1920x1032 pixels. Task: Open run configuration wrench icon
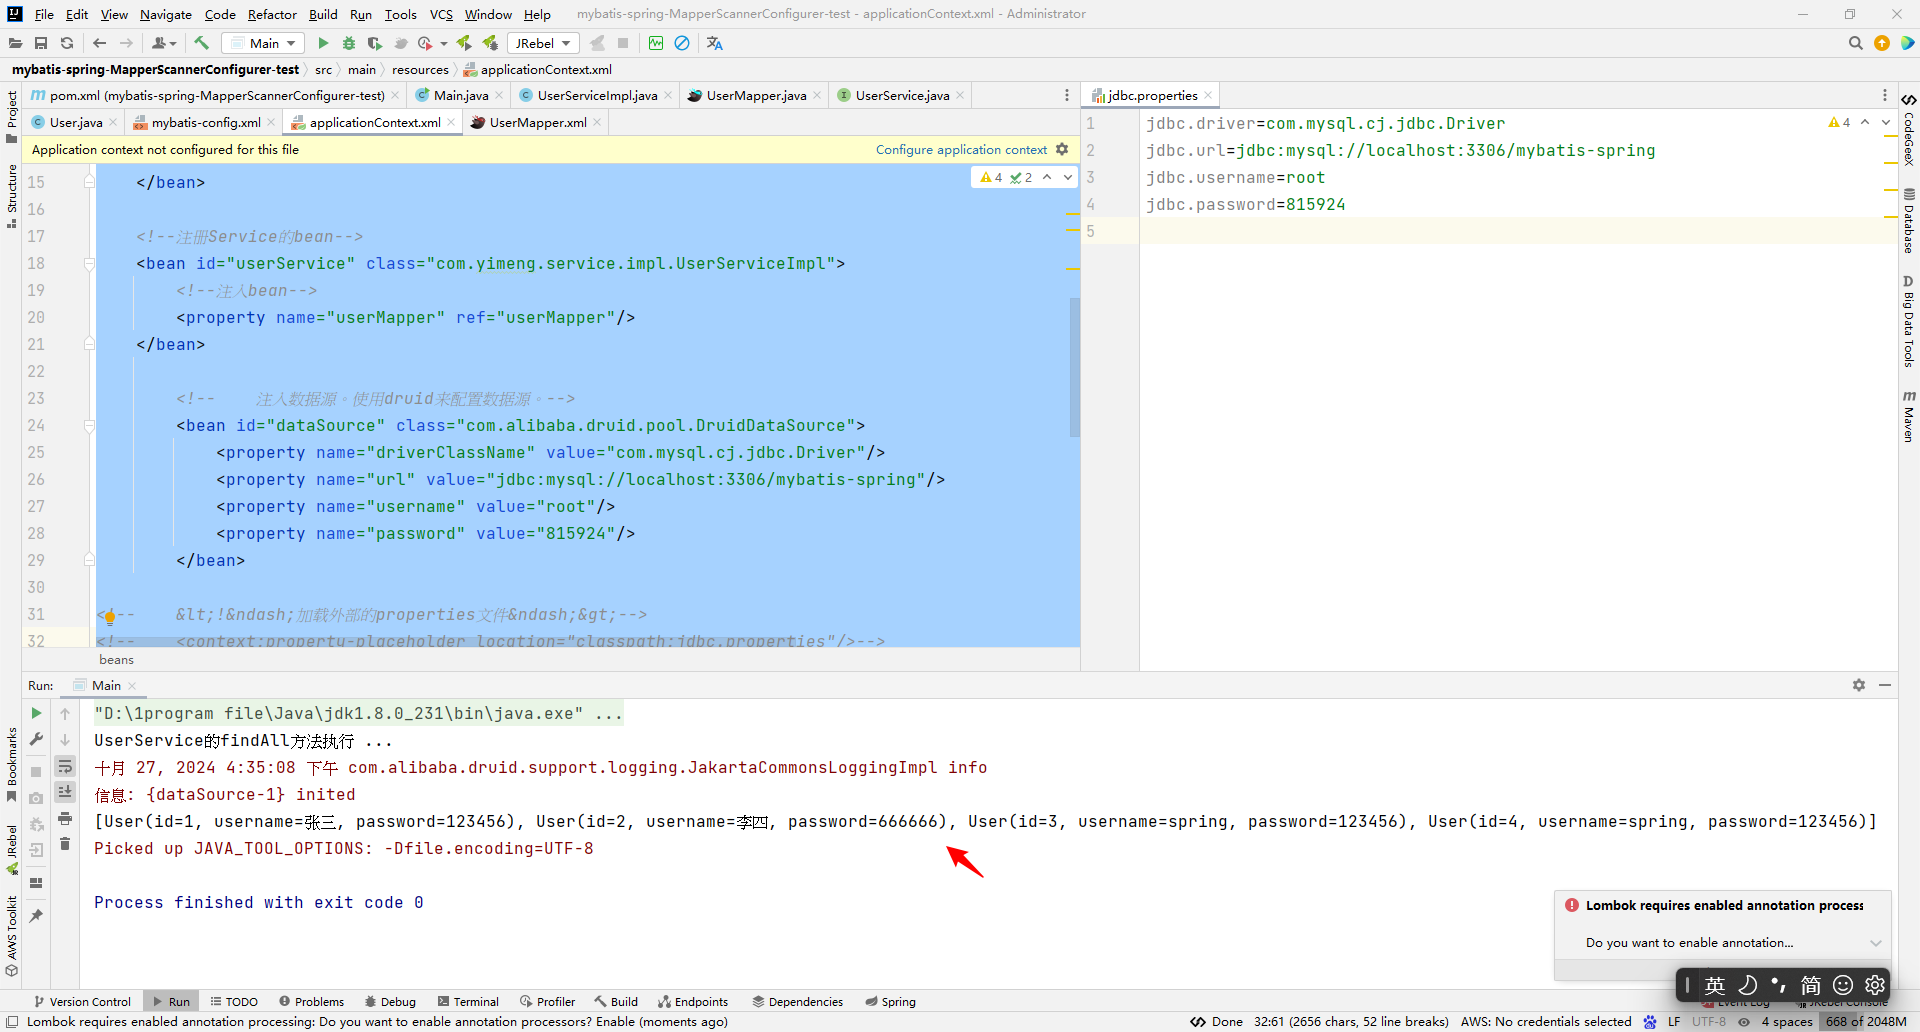click(x=36, y=740)
